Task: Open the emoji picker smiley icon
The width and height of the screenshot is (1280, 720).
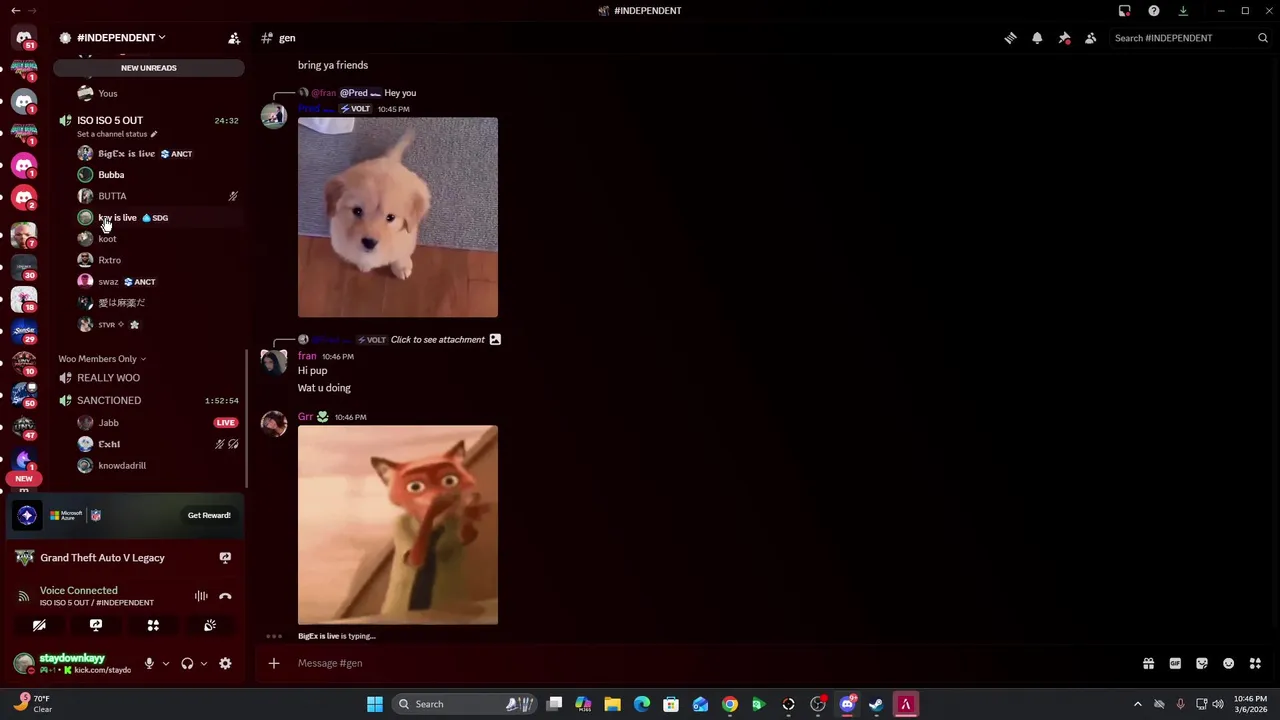Action: click(x=1229, y=663)
